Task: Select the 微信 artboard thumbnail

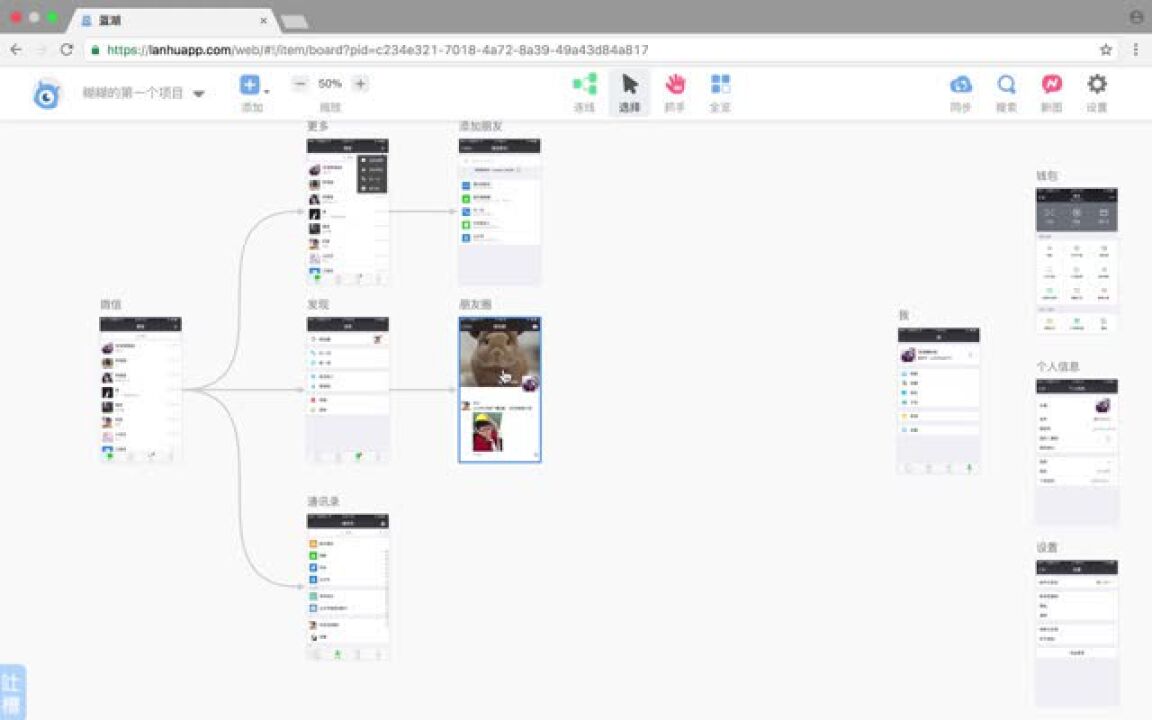Action: point(140,390)
